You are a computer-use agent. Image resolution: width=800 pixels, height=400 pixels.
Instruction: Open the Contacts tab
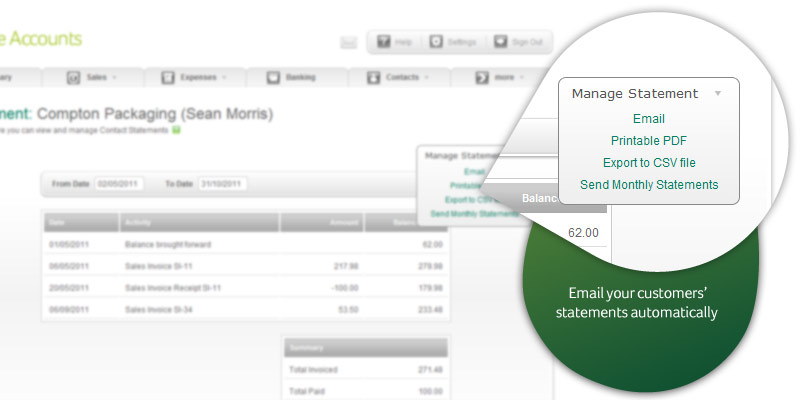point(399,78)
